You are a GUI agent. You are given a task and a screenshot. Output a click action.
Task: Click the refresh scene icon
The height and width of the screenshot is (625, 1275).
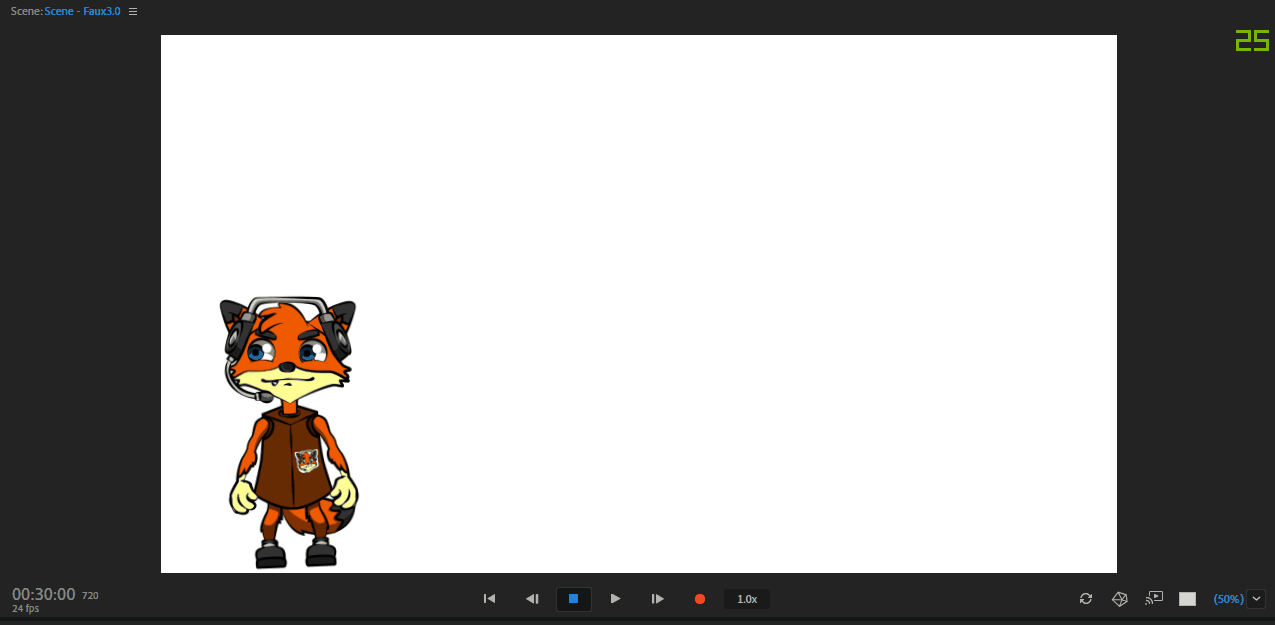point(1086,599)
